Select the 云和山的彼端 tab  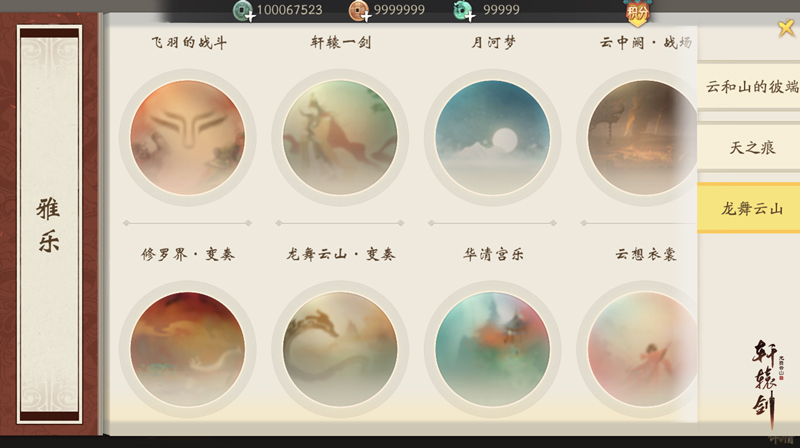pyautogui.click(x=749, y=86)
